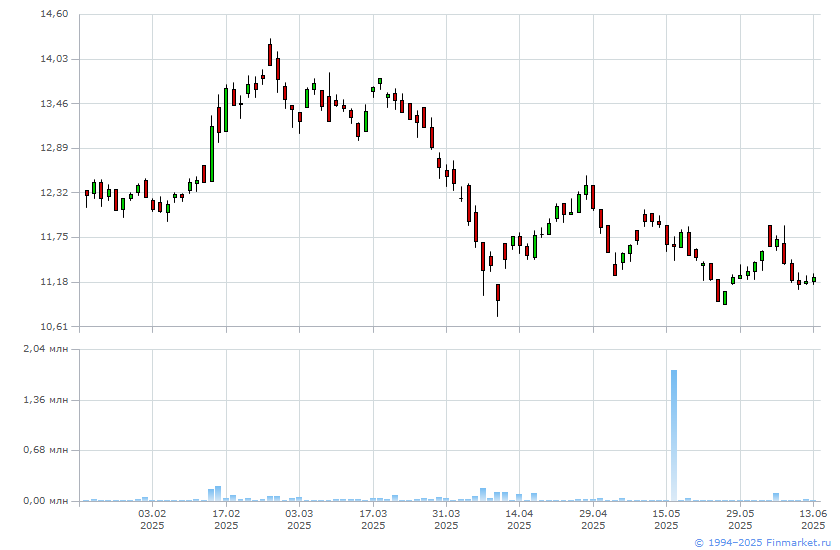This screenshot has height=550, width=840.
Task: Click the 17.02 2025 date label
Action: coord(226,519)
